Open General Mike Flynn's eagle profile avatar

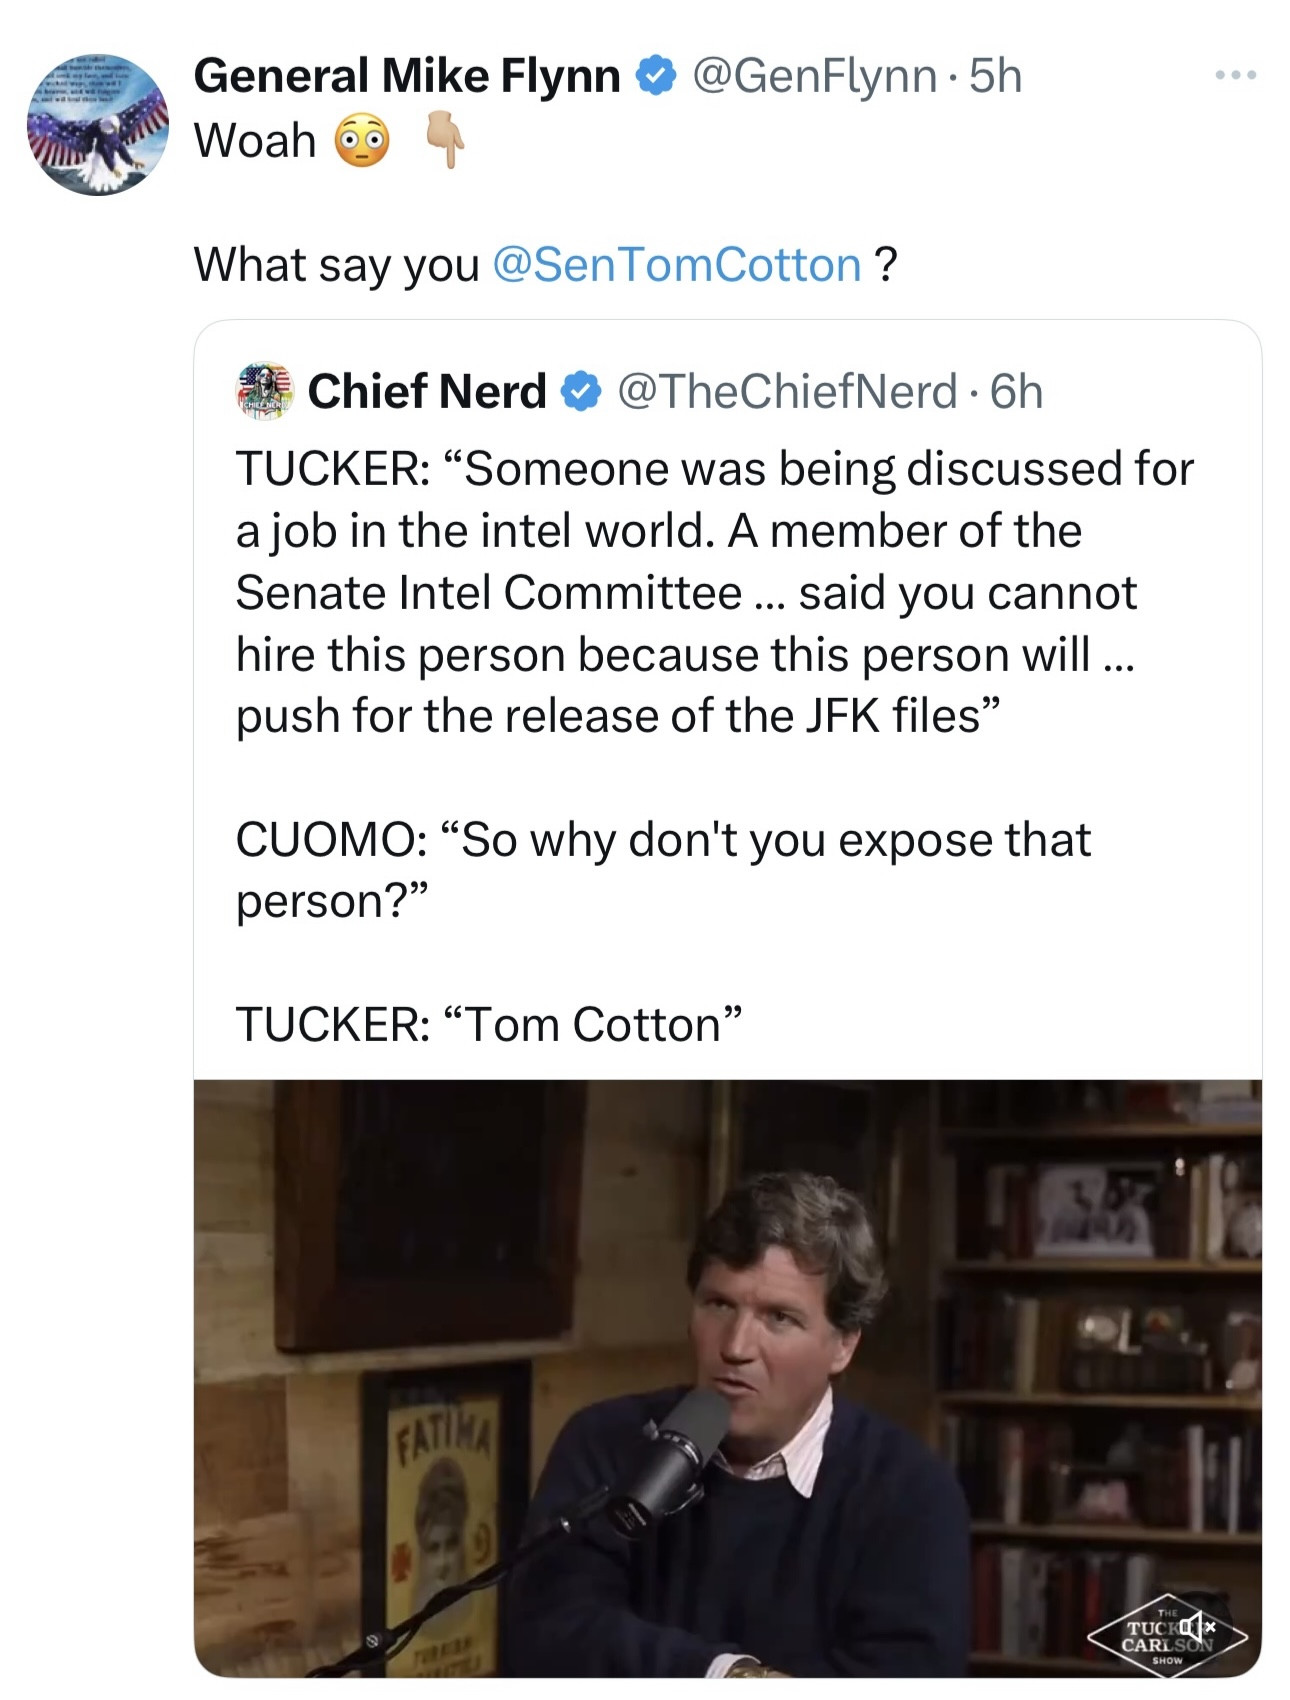coord(97,125)
